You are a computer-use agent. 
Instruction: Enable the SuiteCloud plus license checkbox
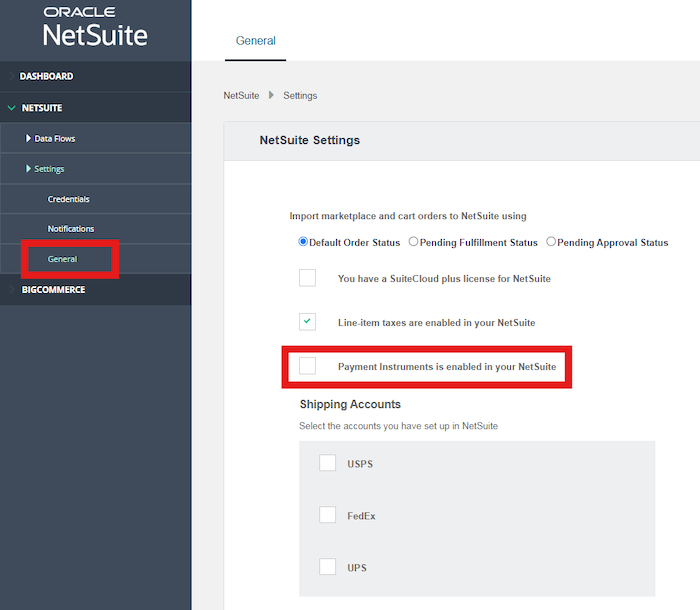308,278
